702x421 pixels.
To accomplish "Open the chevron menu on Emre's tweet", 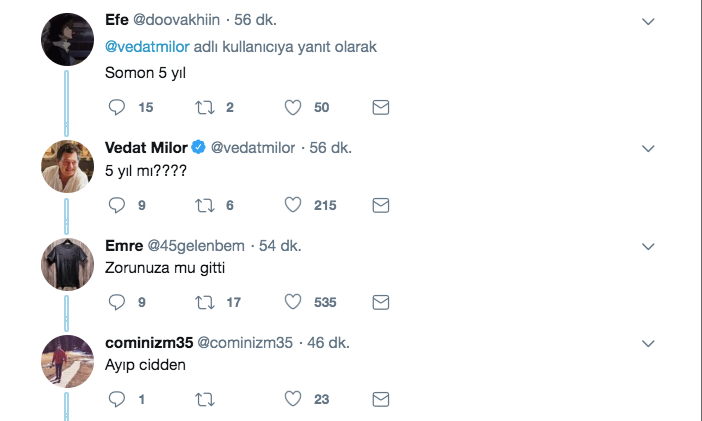I will (x=648, y=247).
